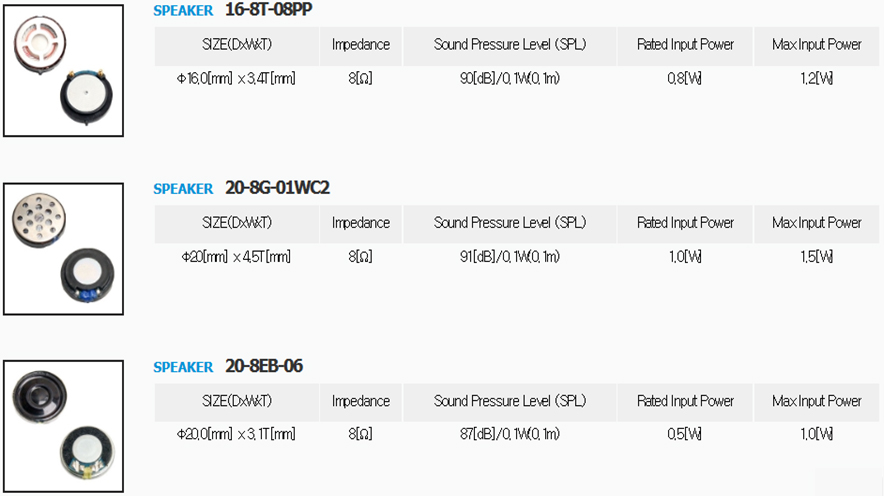Open the 16-8T-08PP speaker product image
The height and width of the screenshot is (496, 884).
[x=63, y=70]
